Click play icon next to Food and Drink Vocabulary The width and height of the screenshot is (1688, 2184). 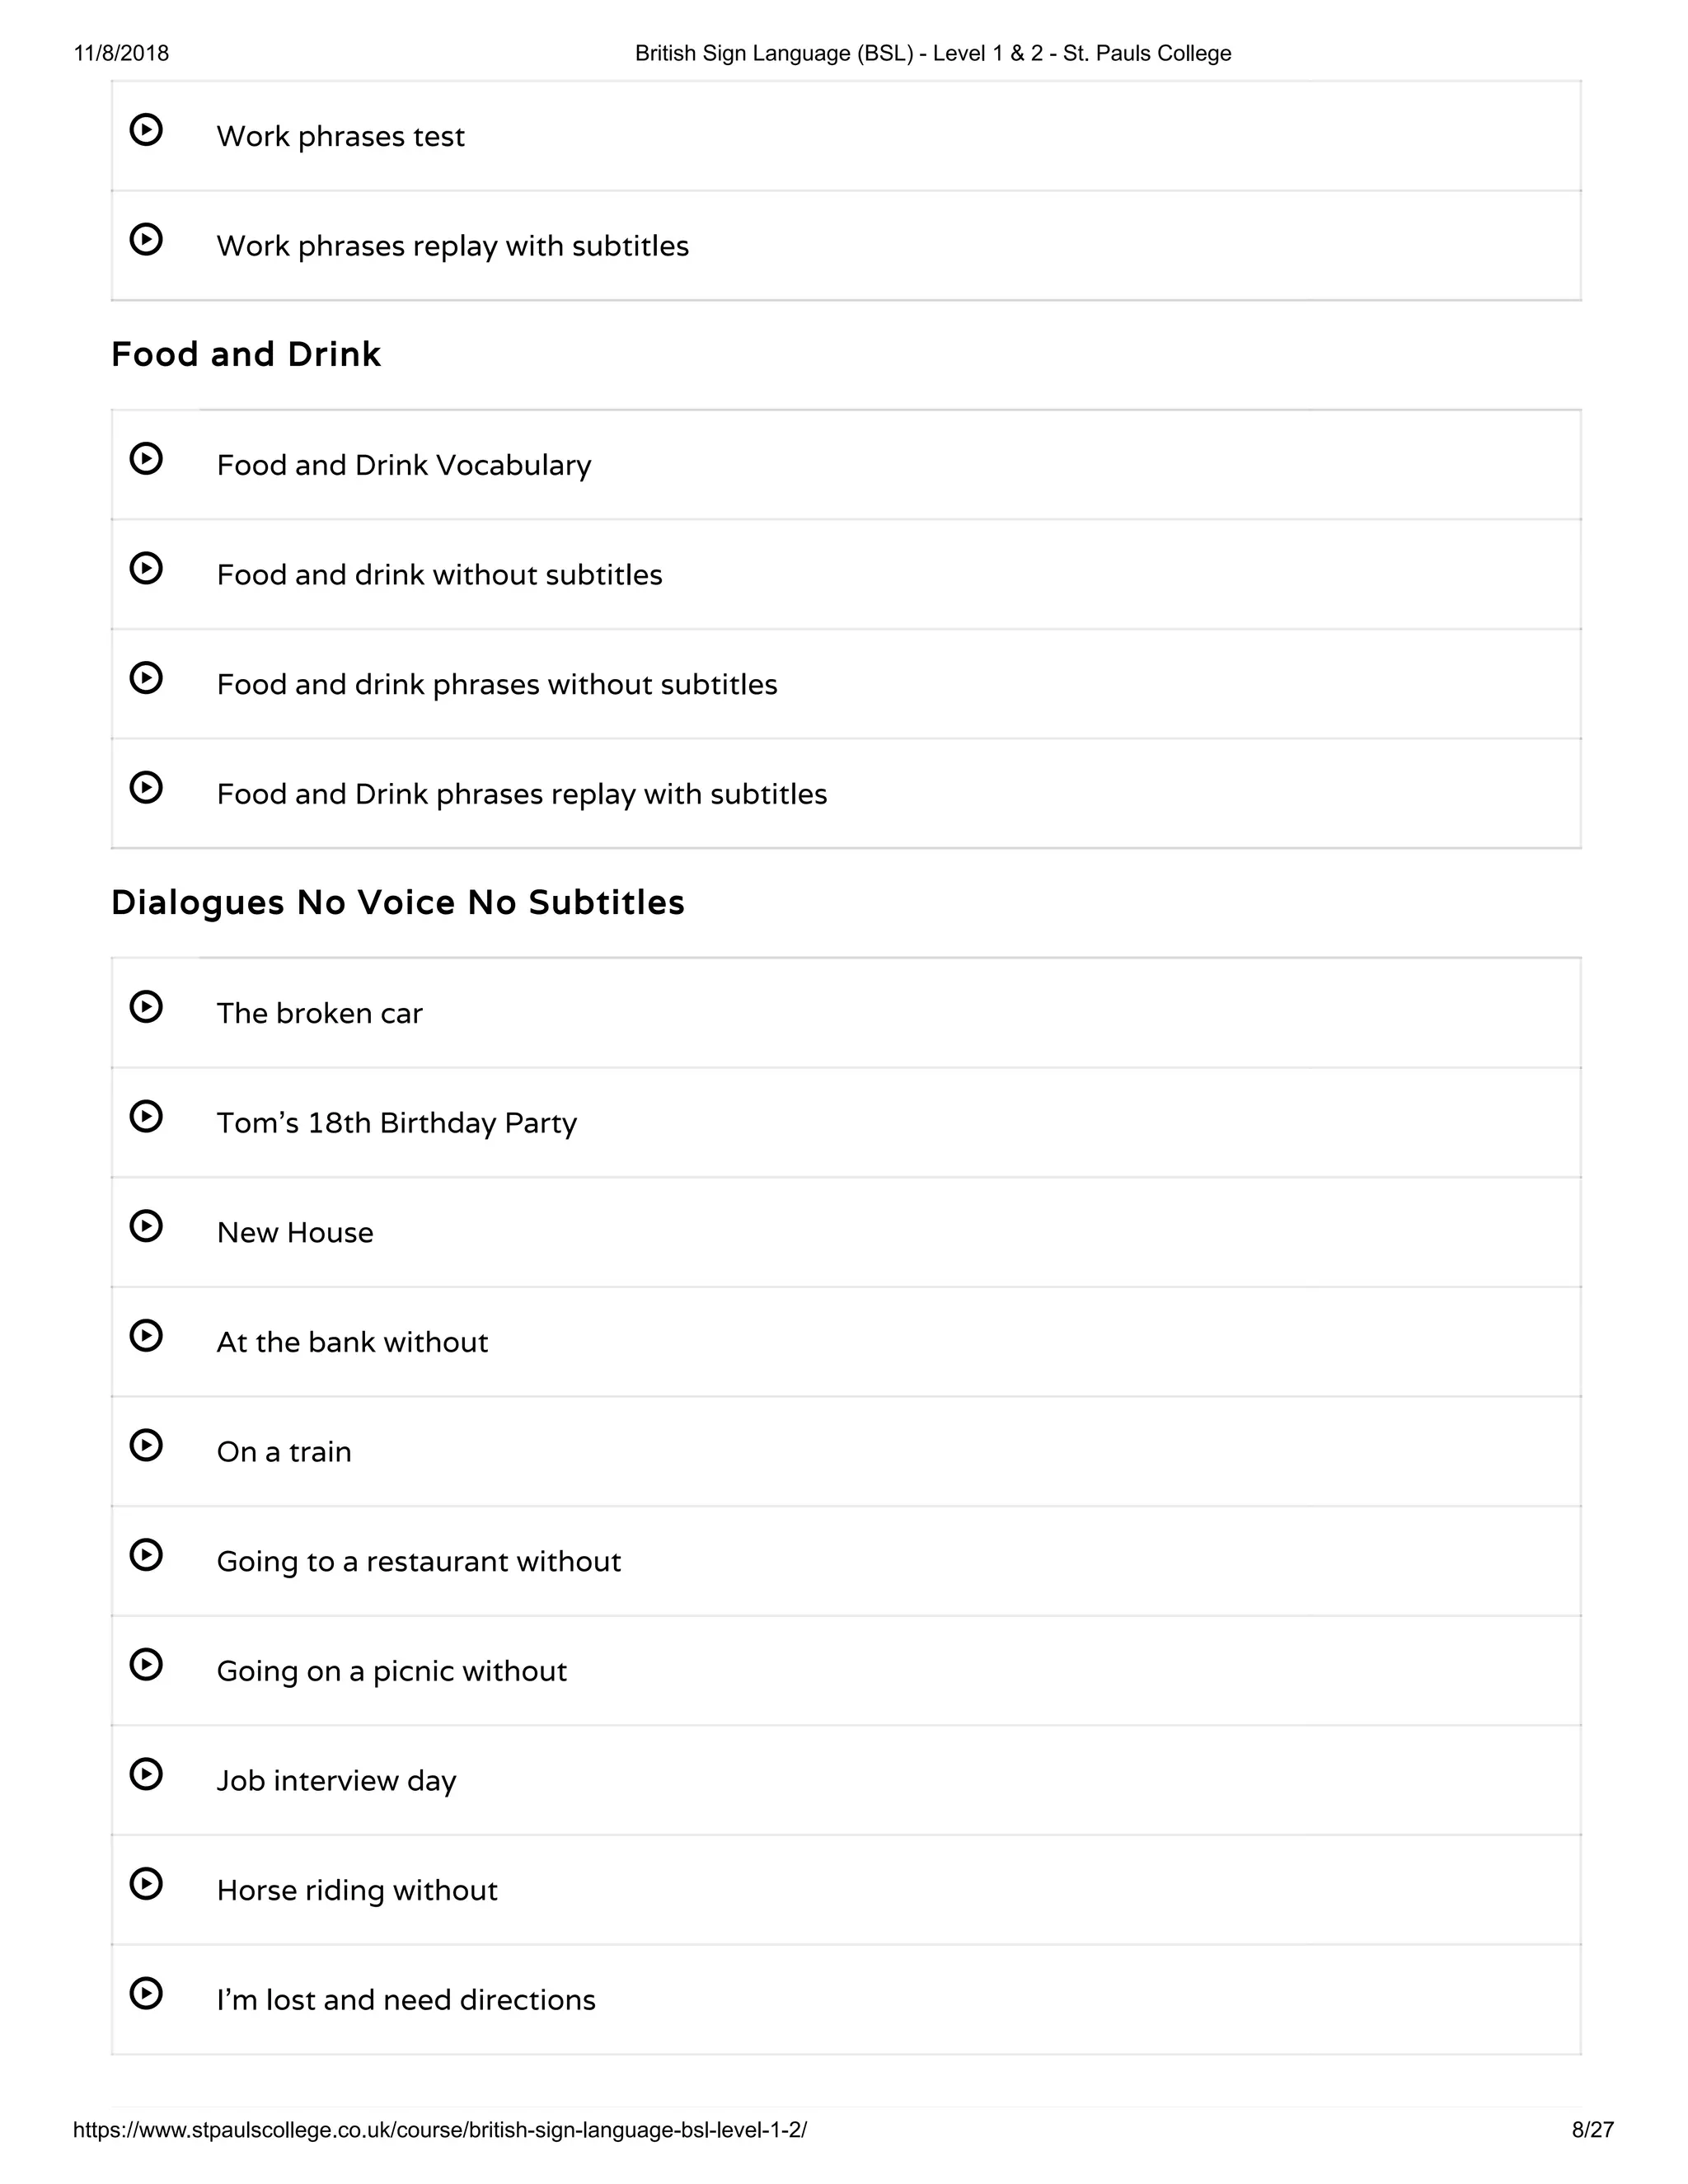click(x=146, y=459)
